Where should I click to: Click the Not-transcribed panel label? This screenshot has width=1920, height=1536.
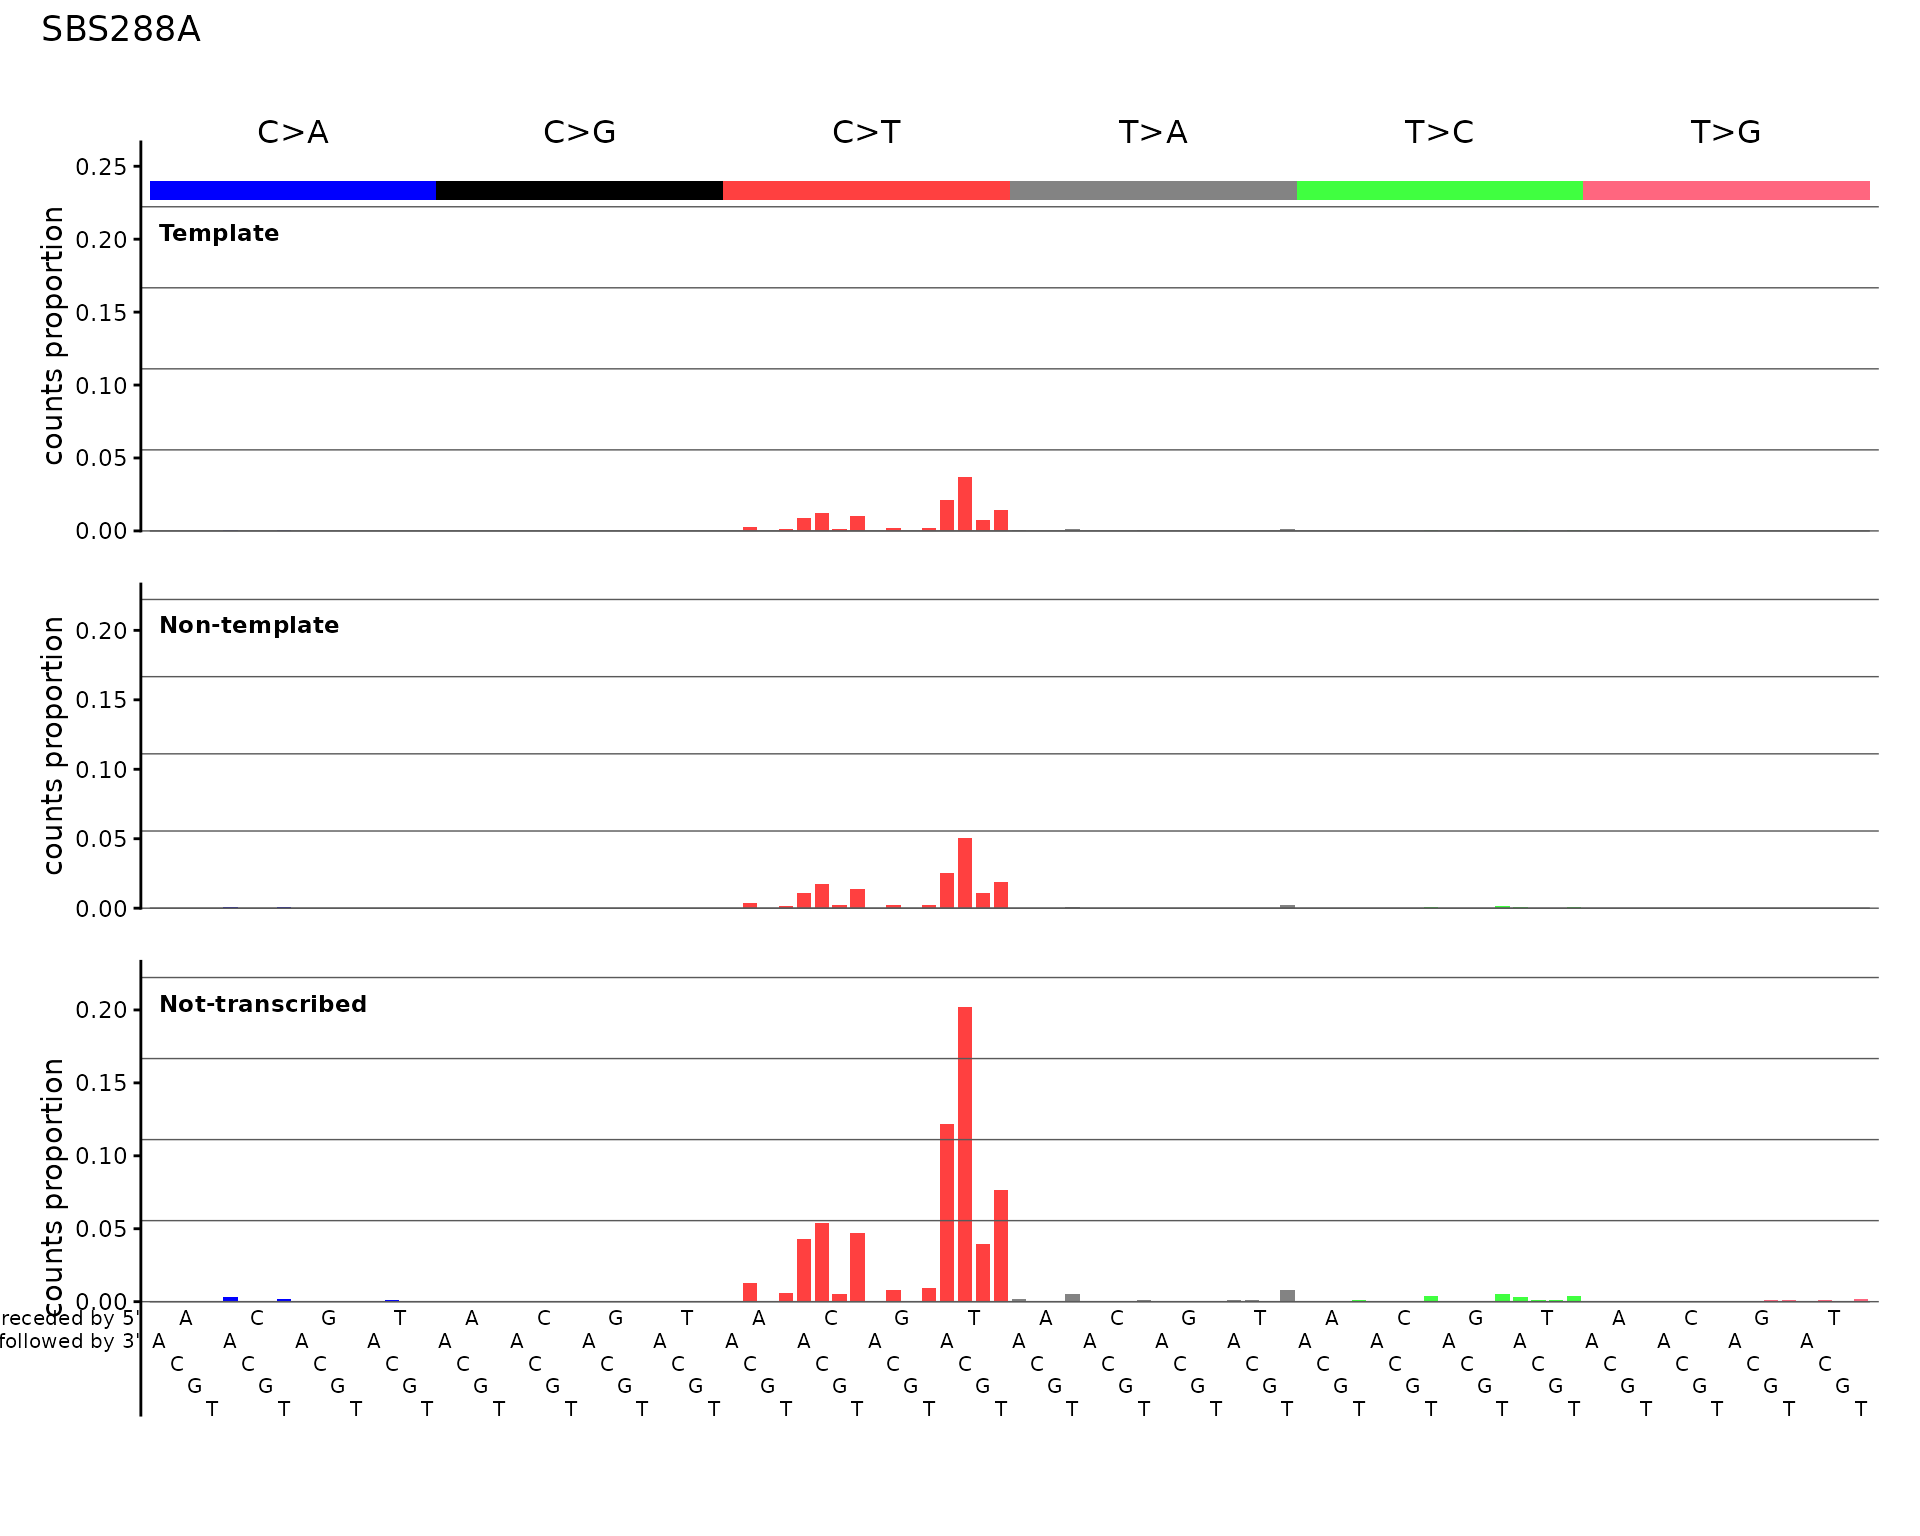click(x=263, y=1004)
